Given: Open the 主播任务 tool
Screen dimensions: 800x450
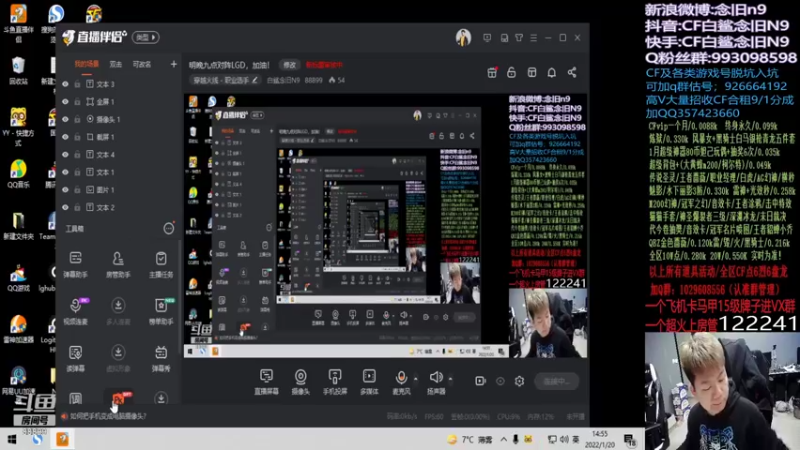Looking at the screenshot, I should pyautogui.click(x=161, y=264).
